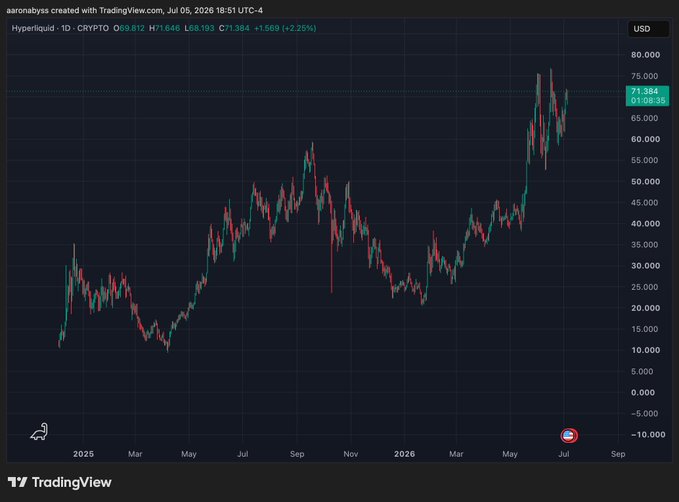The width and height of the screenshot is (679, 502).
Task: Click the close value 71.384
Action: tap(237, 28)
